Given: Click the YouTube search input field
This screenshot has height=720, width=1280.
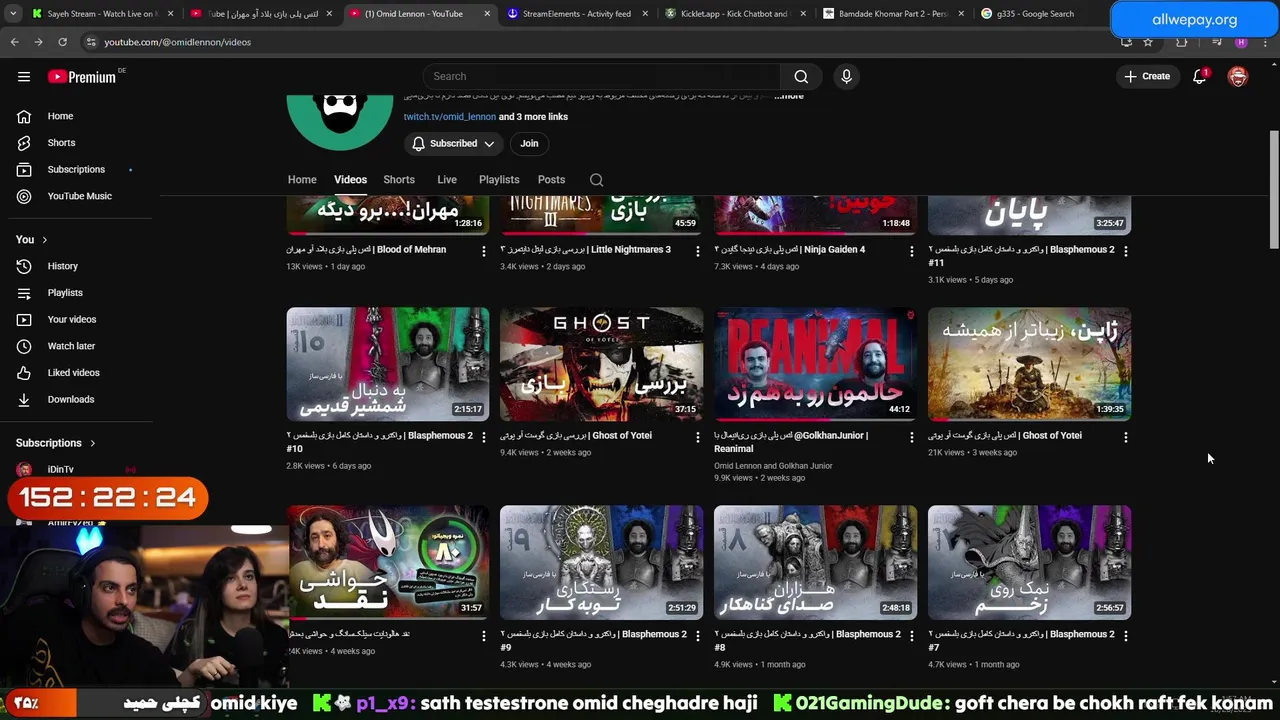Looking at the screenshot, I should [600, 76].
